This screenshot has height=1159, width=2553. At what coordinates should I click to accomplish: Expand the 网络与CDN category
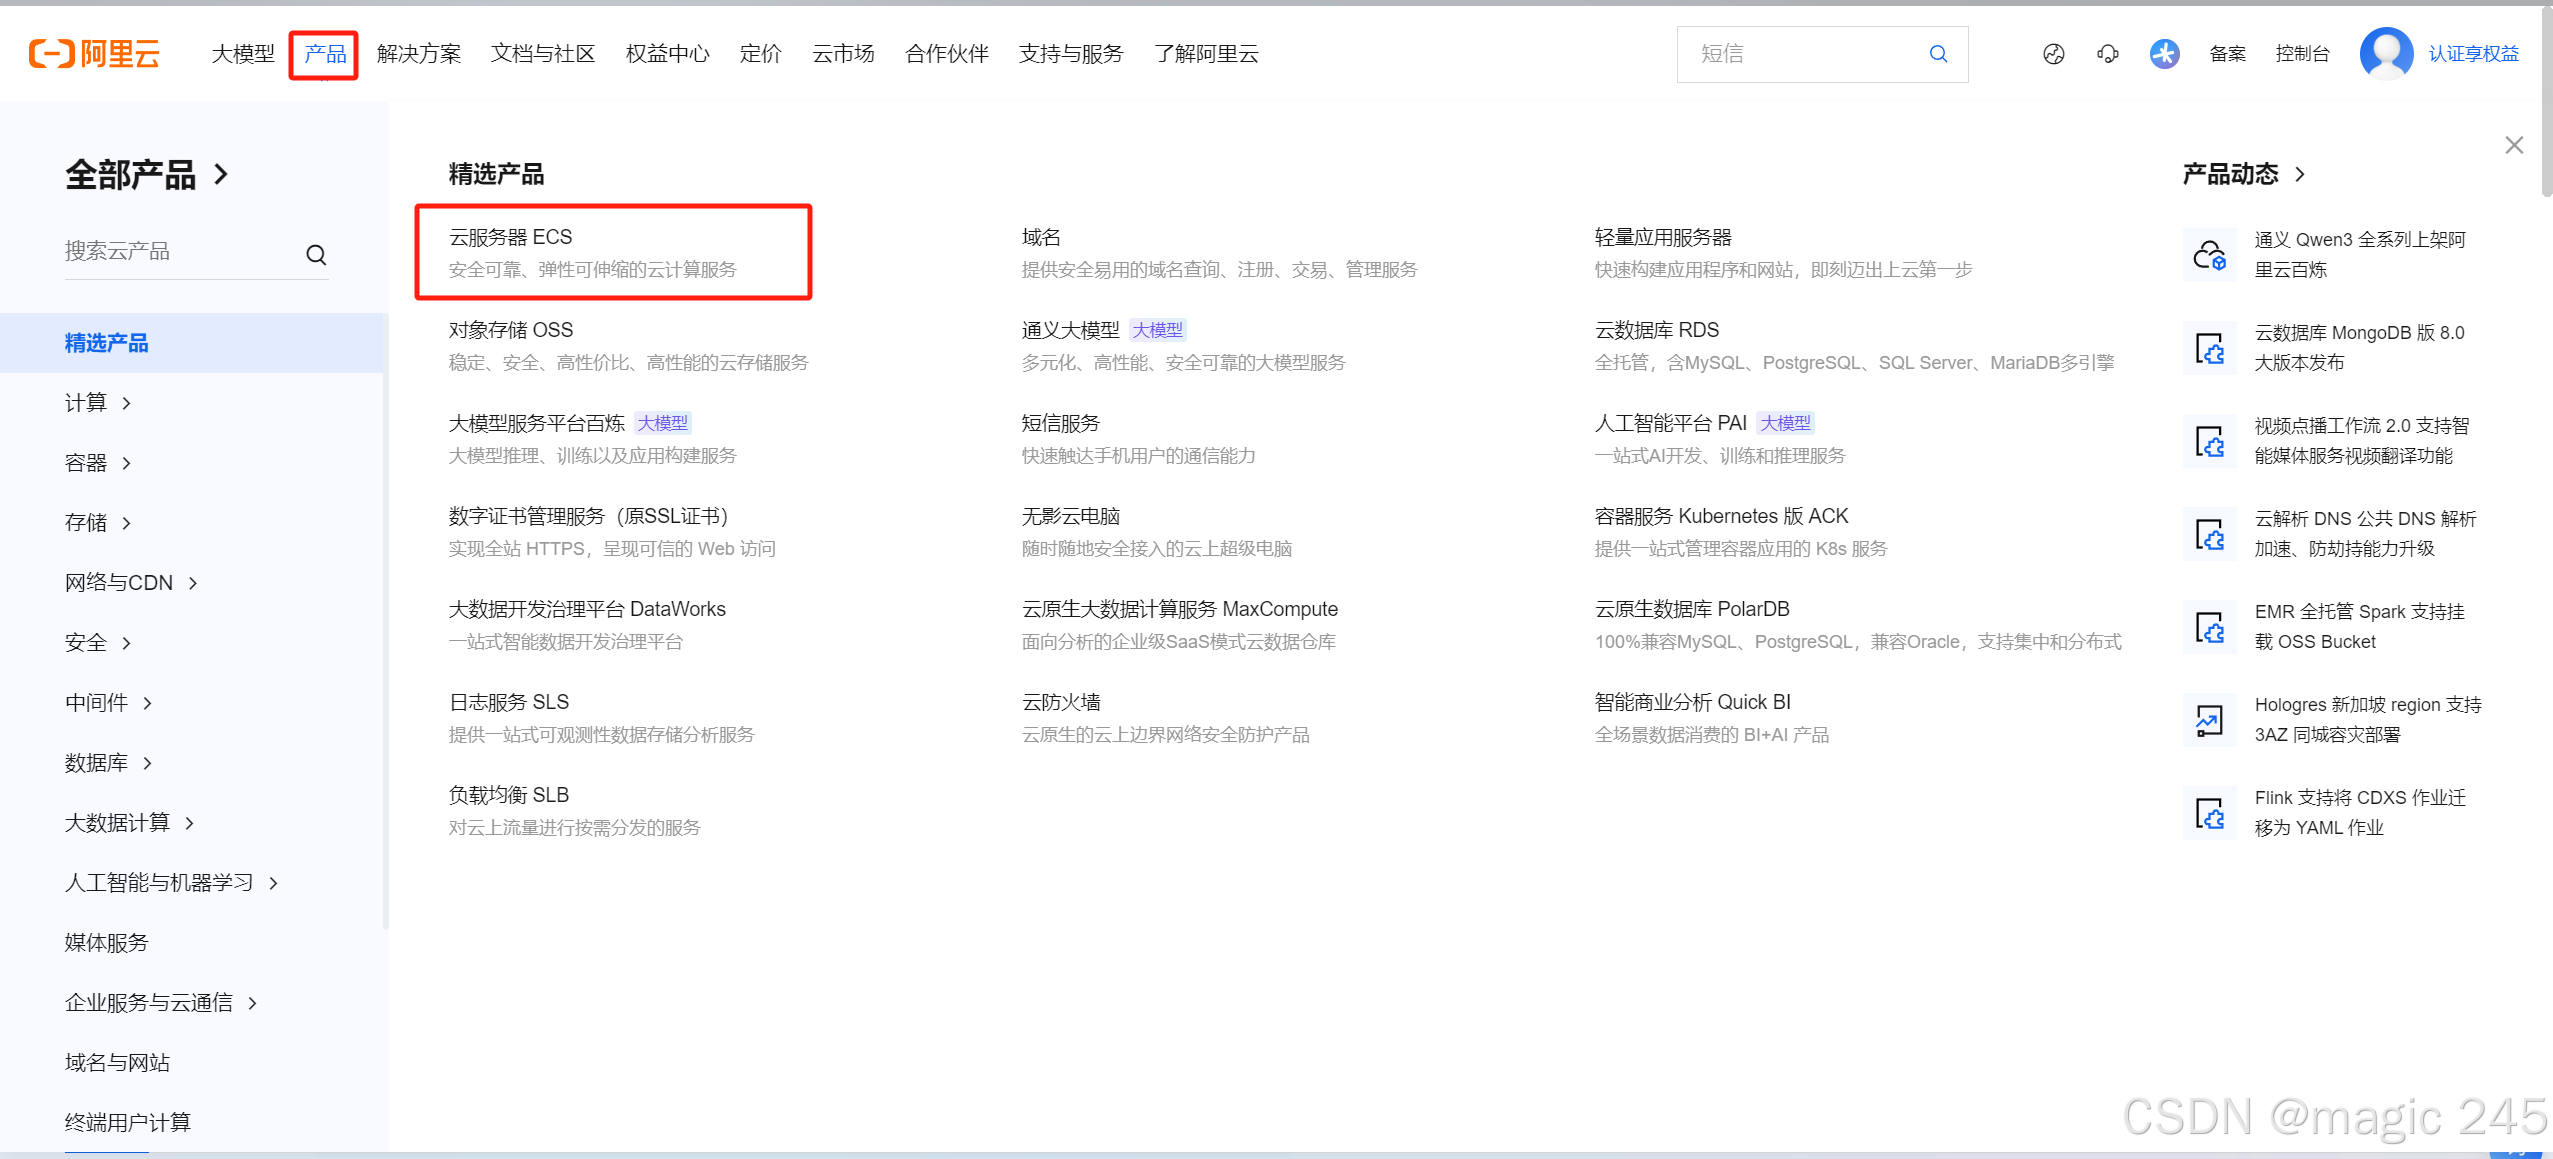(x=131, y=583)
